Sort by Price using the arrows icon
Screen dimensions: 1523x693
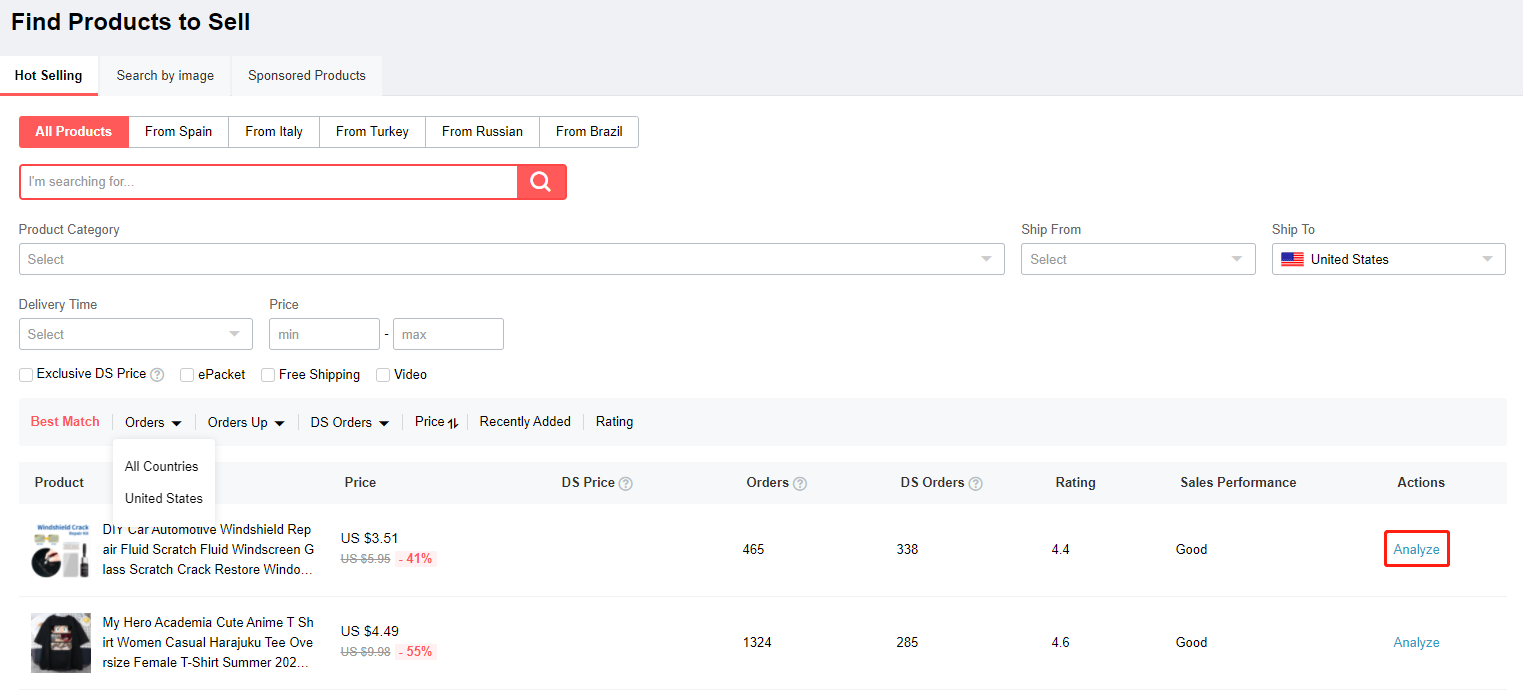point(452,423)
